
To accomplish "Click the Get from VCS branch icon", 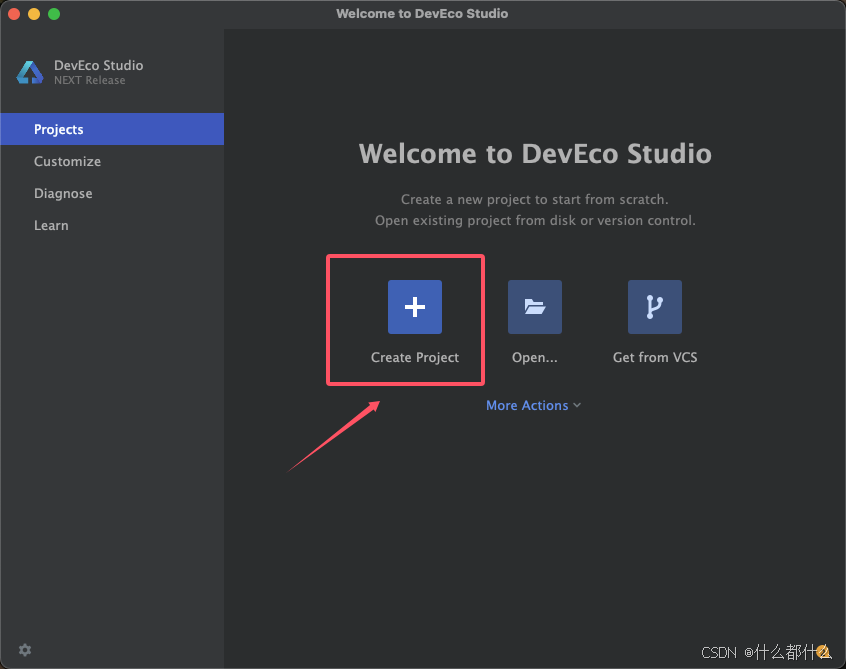I will click(x=654, y=306).
